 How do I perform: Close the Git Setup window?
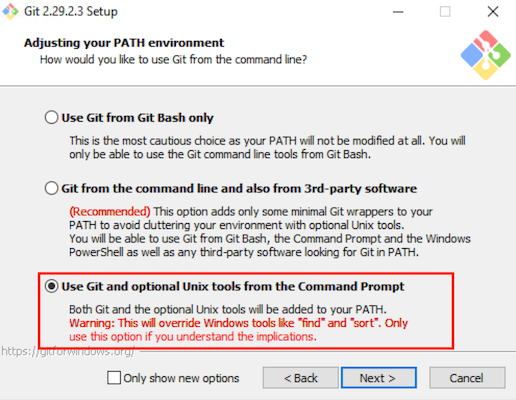click(493, 12)
